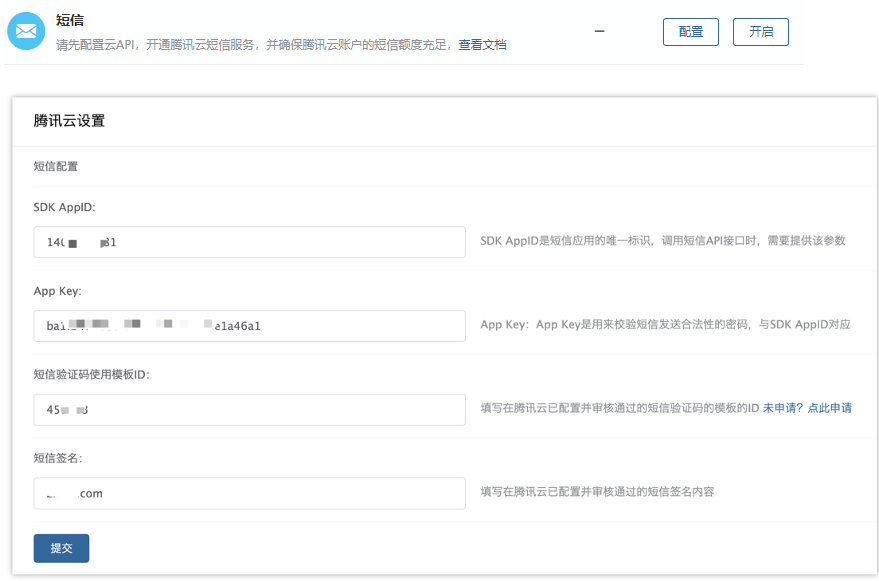879x581 pixels.
Task: Select the SDK AppID: field label
Action: point(64,208)
